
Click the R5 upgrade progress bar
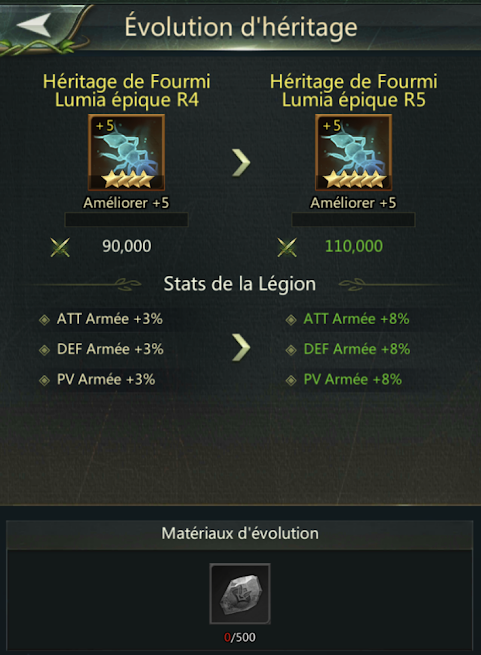(x=354, y=220)
